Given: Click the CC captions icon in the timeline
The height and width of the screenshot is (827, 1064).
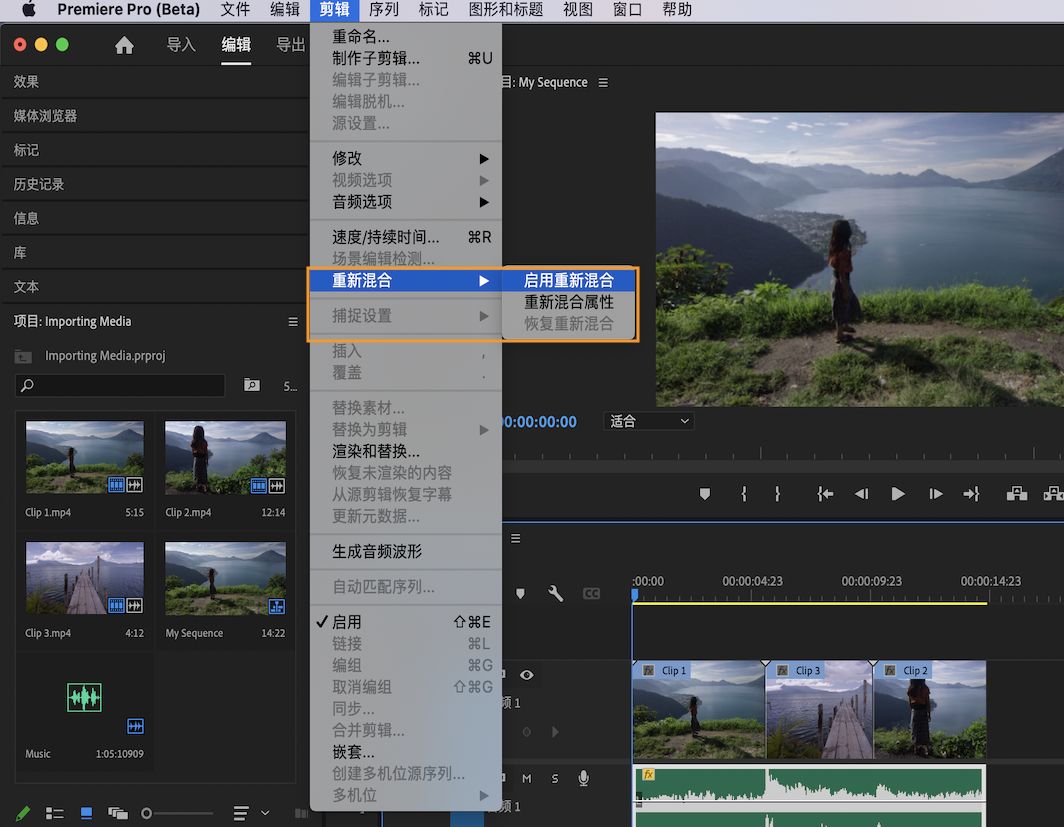Looking at the screenshot, I should point(591,594).
